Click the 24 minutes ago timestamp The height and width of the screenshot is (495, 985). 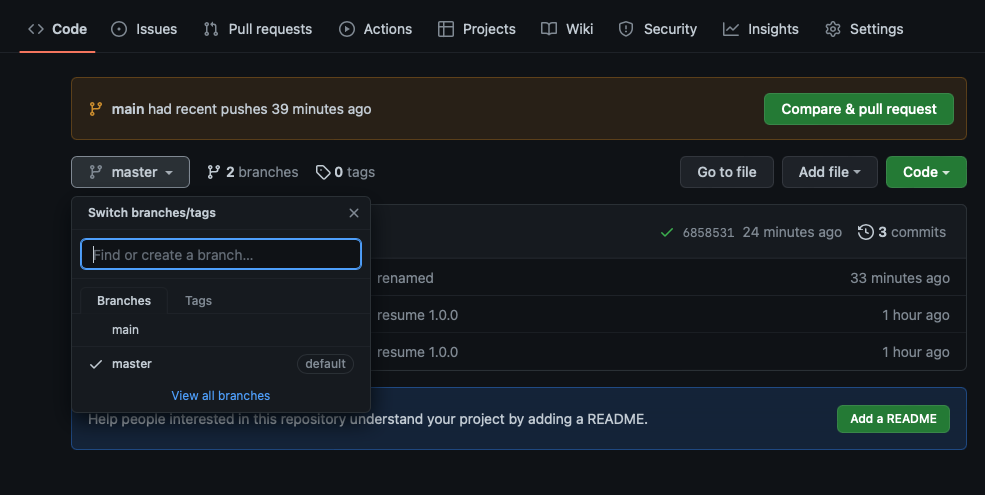tap(792, 232)
